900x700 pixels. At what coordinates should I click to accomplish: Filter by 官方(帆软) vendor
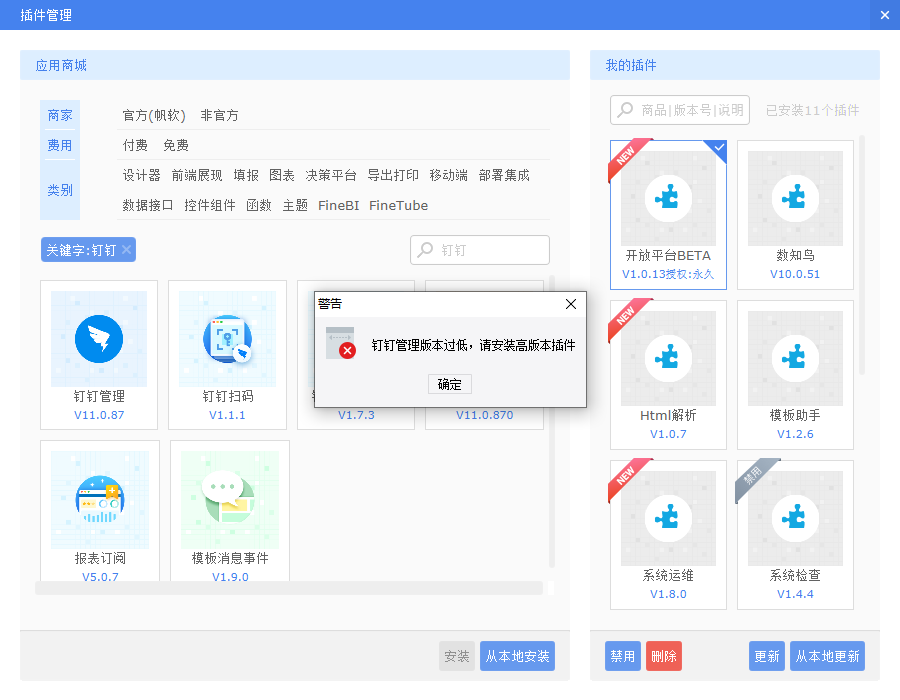(x=154, y=115)
